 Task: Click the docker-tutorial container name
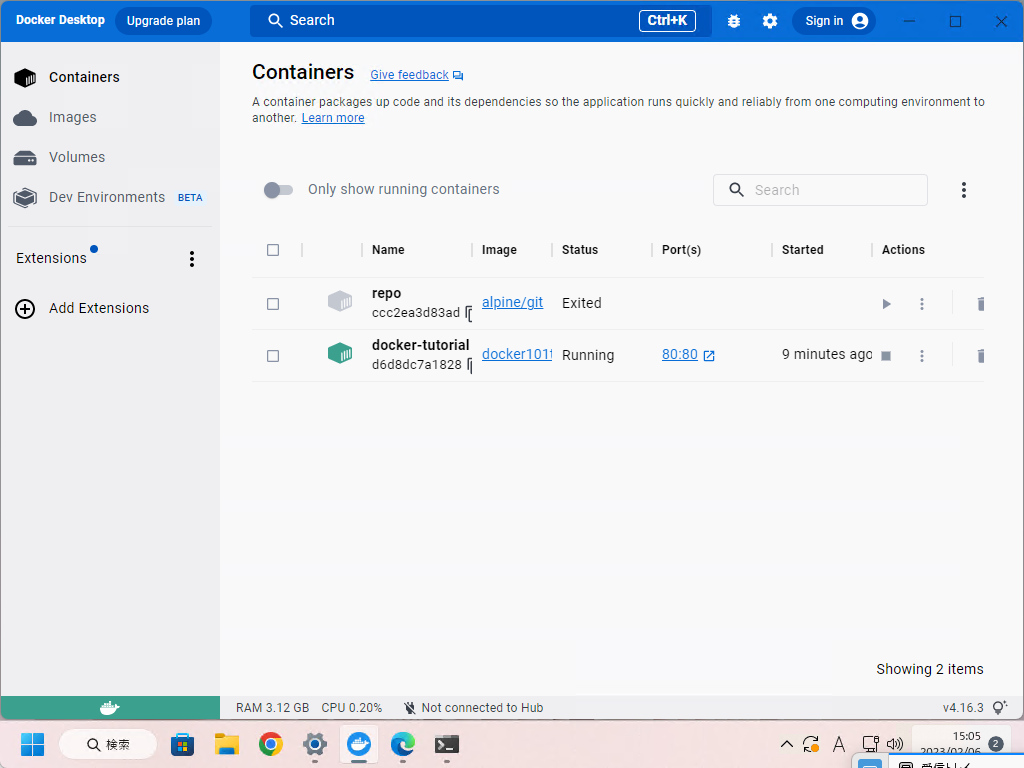(421, 345)
